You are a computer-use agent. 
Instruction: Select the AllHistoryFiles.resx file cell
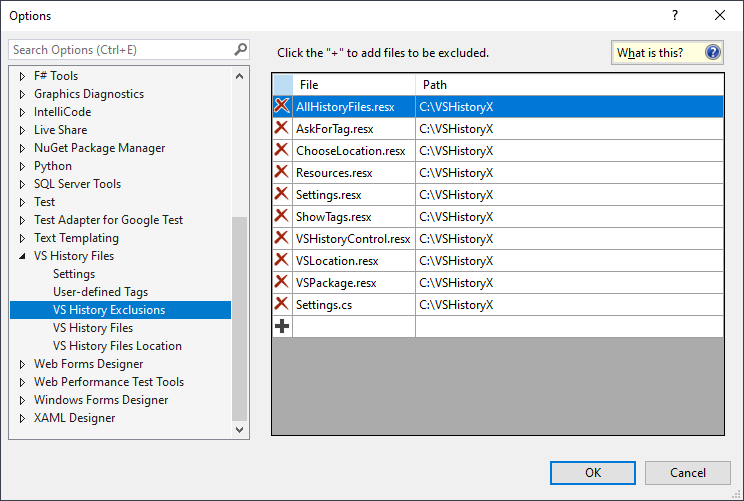[354, 107]
